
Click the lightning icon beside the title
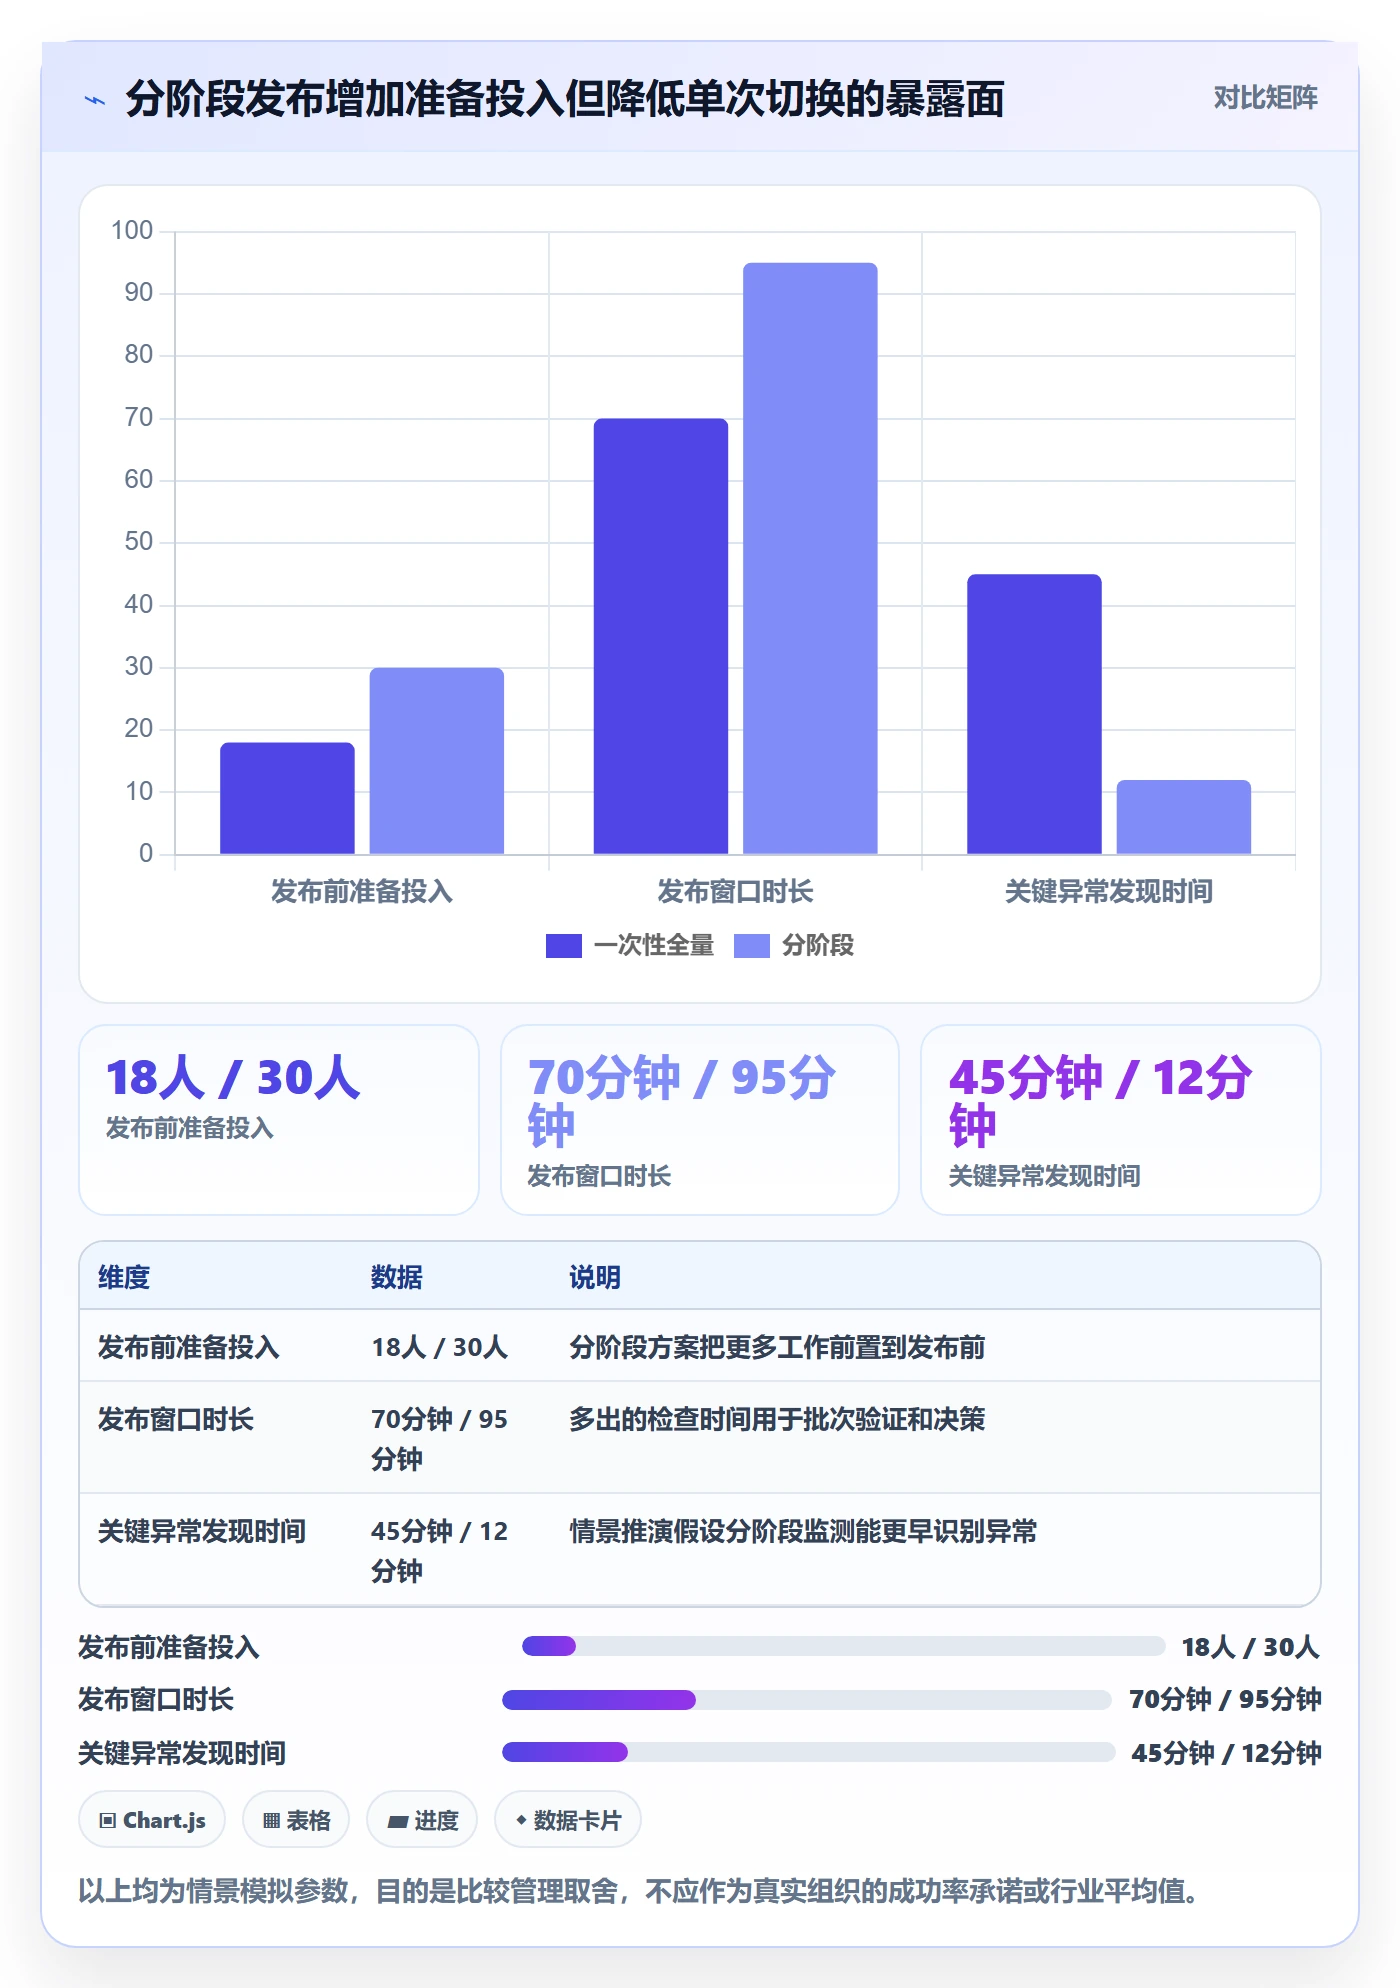pyautogui.click(x=95, y=100)
